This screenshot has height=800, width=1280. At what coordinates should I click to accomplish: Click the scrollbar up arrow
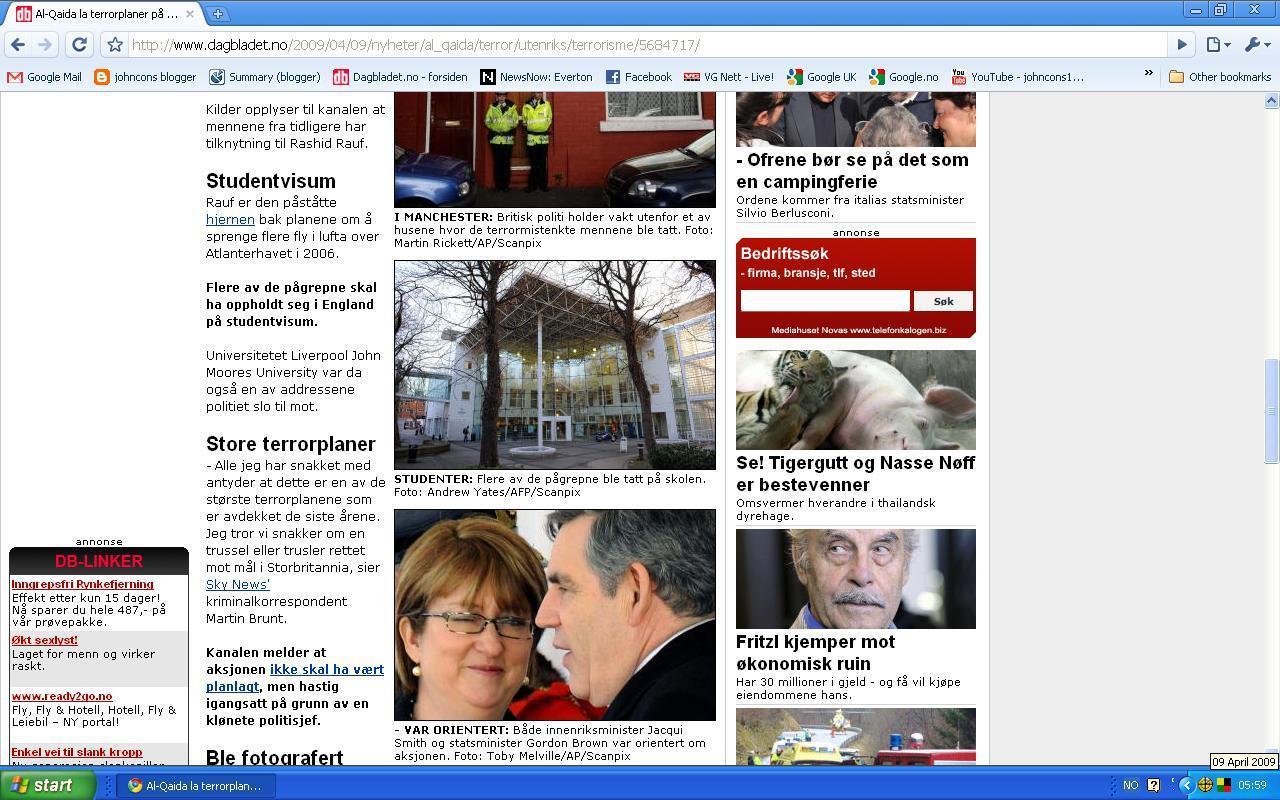coord(1272,101)
